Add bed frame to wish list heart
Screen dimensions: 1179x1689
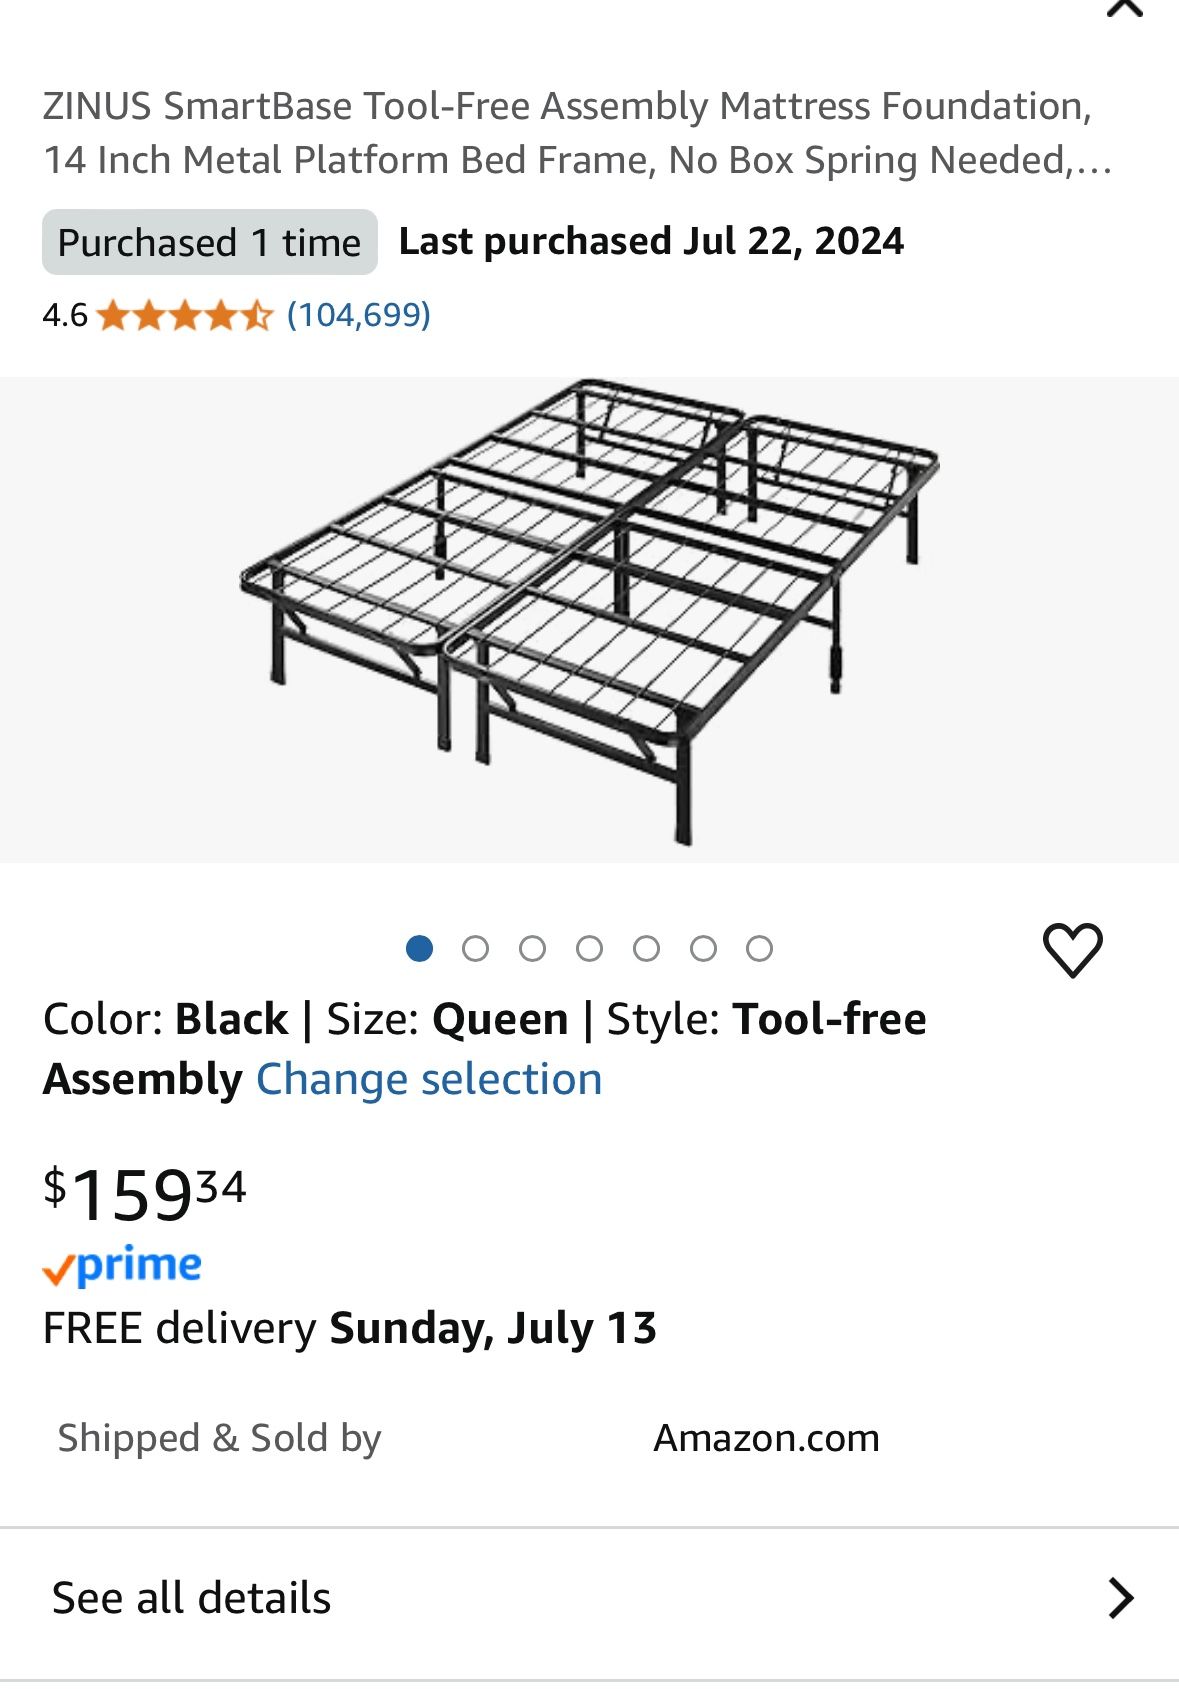(1072, 949)
